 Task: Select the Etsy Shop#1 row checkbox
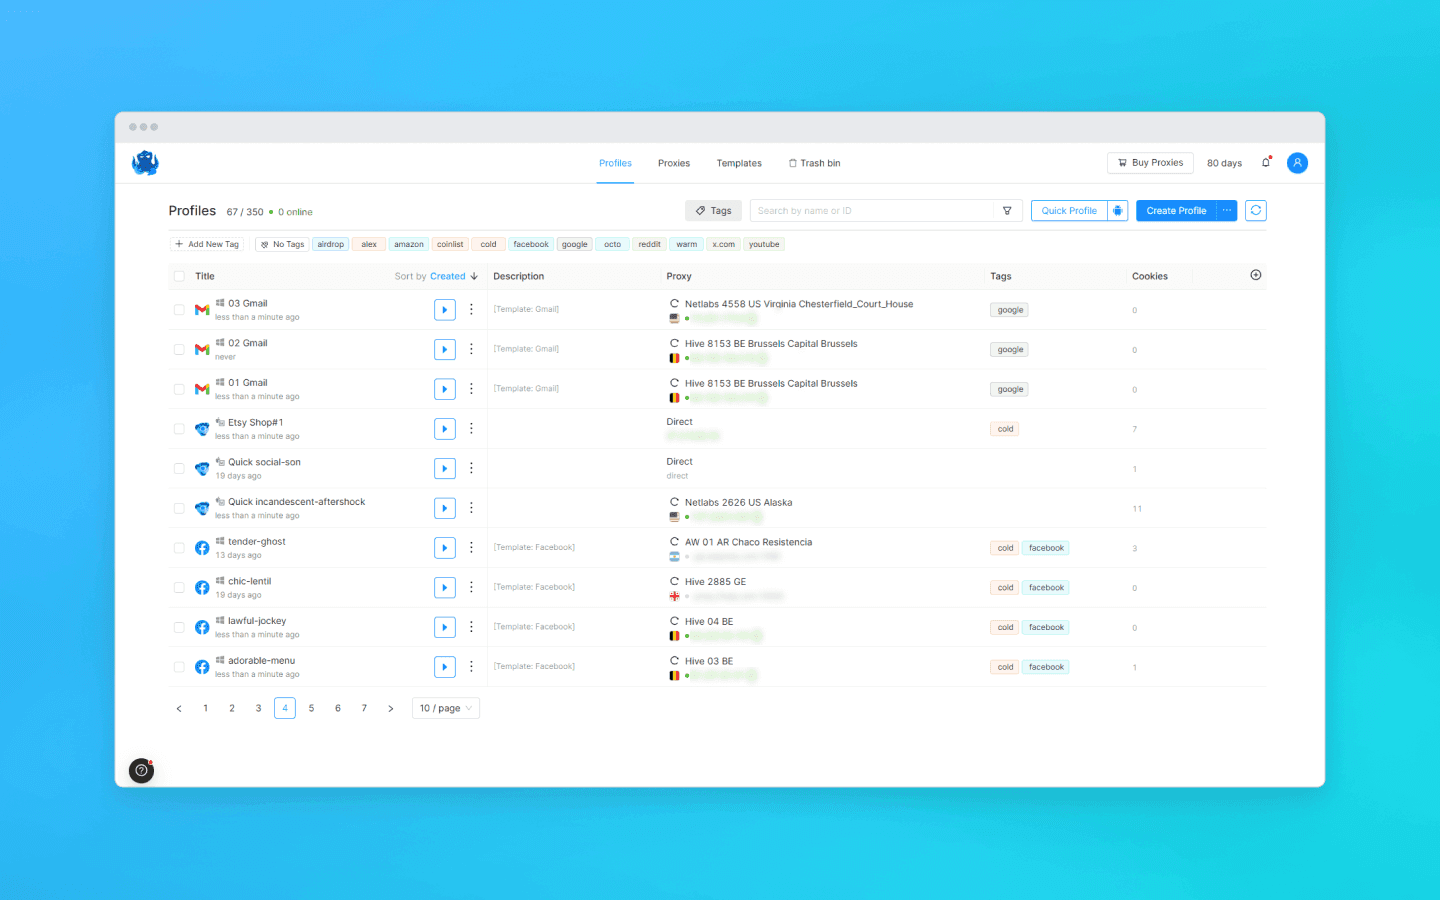(x=179, y=429)
